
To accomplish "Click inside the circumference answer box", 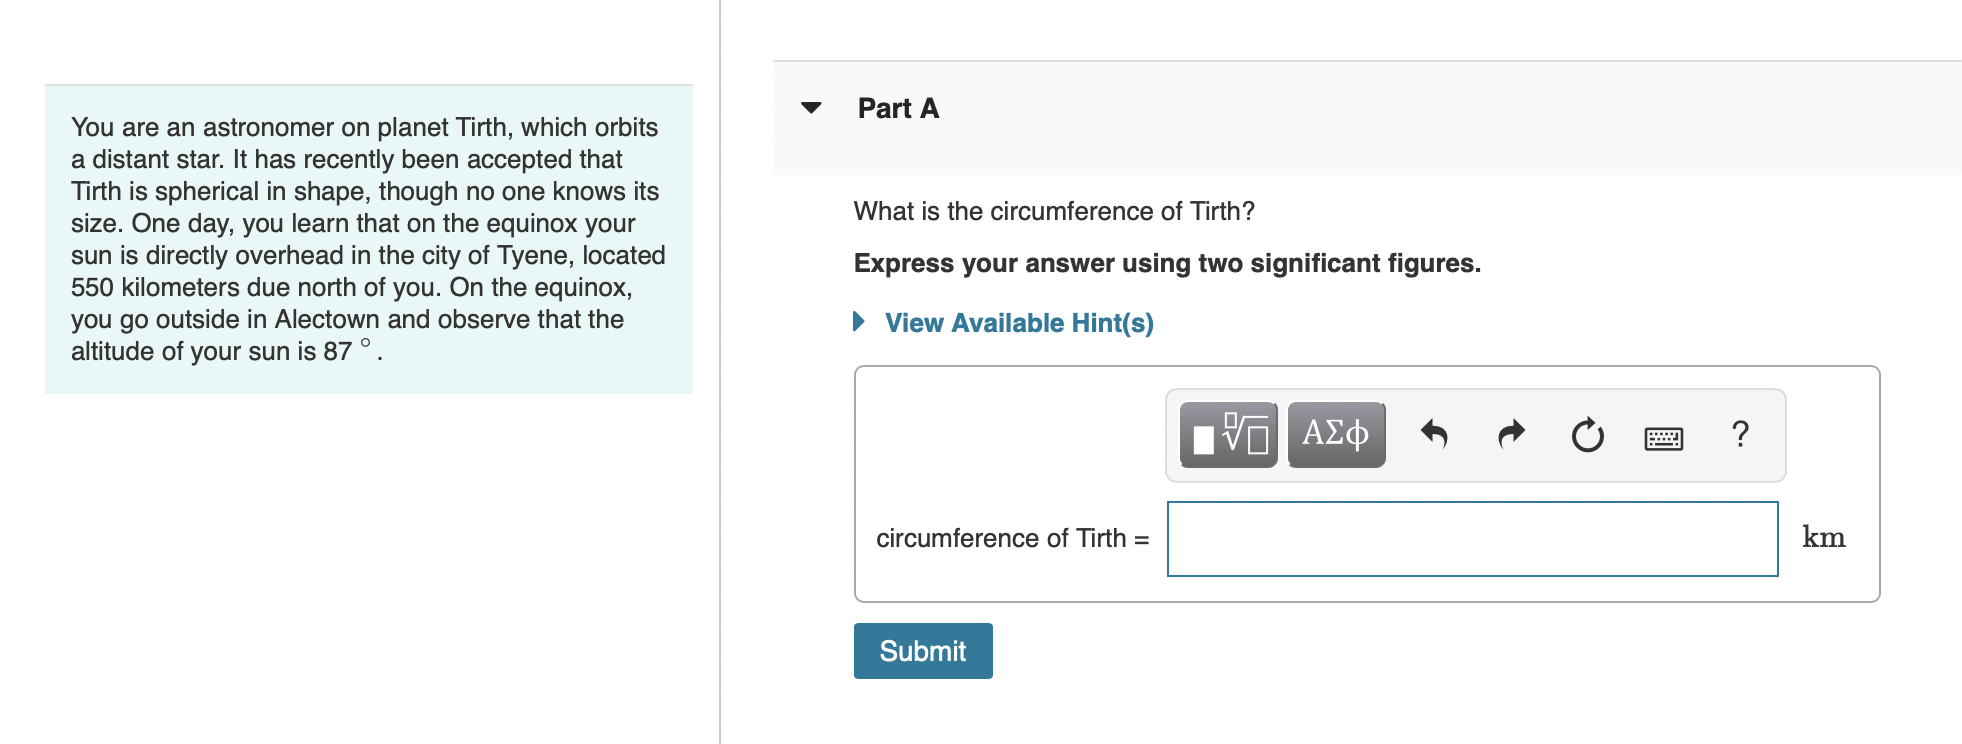I will 1472,539.
